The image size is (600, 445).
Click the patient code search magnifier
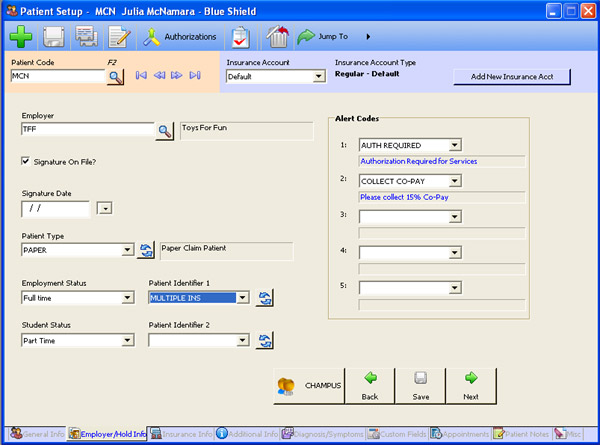(x=114, y=77)
